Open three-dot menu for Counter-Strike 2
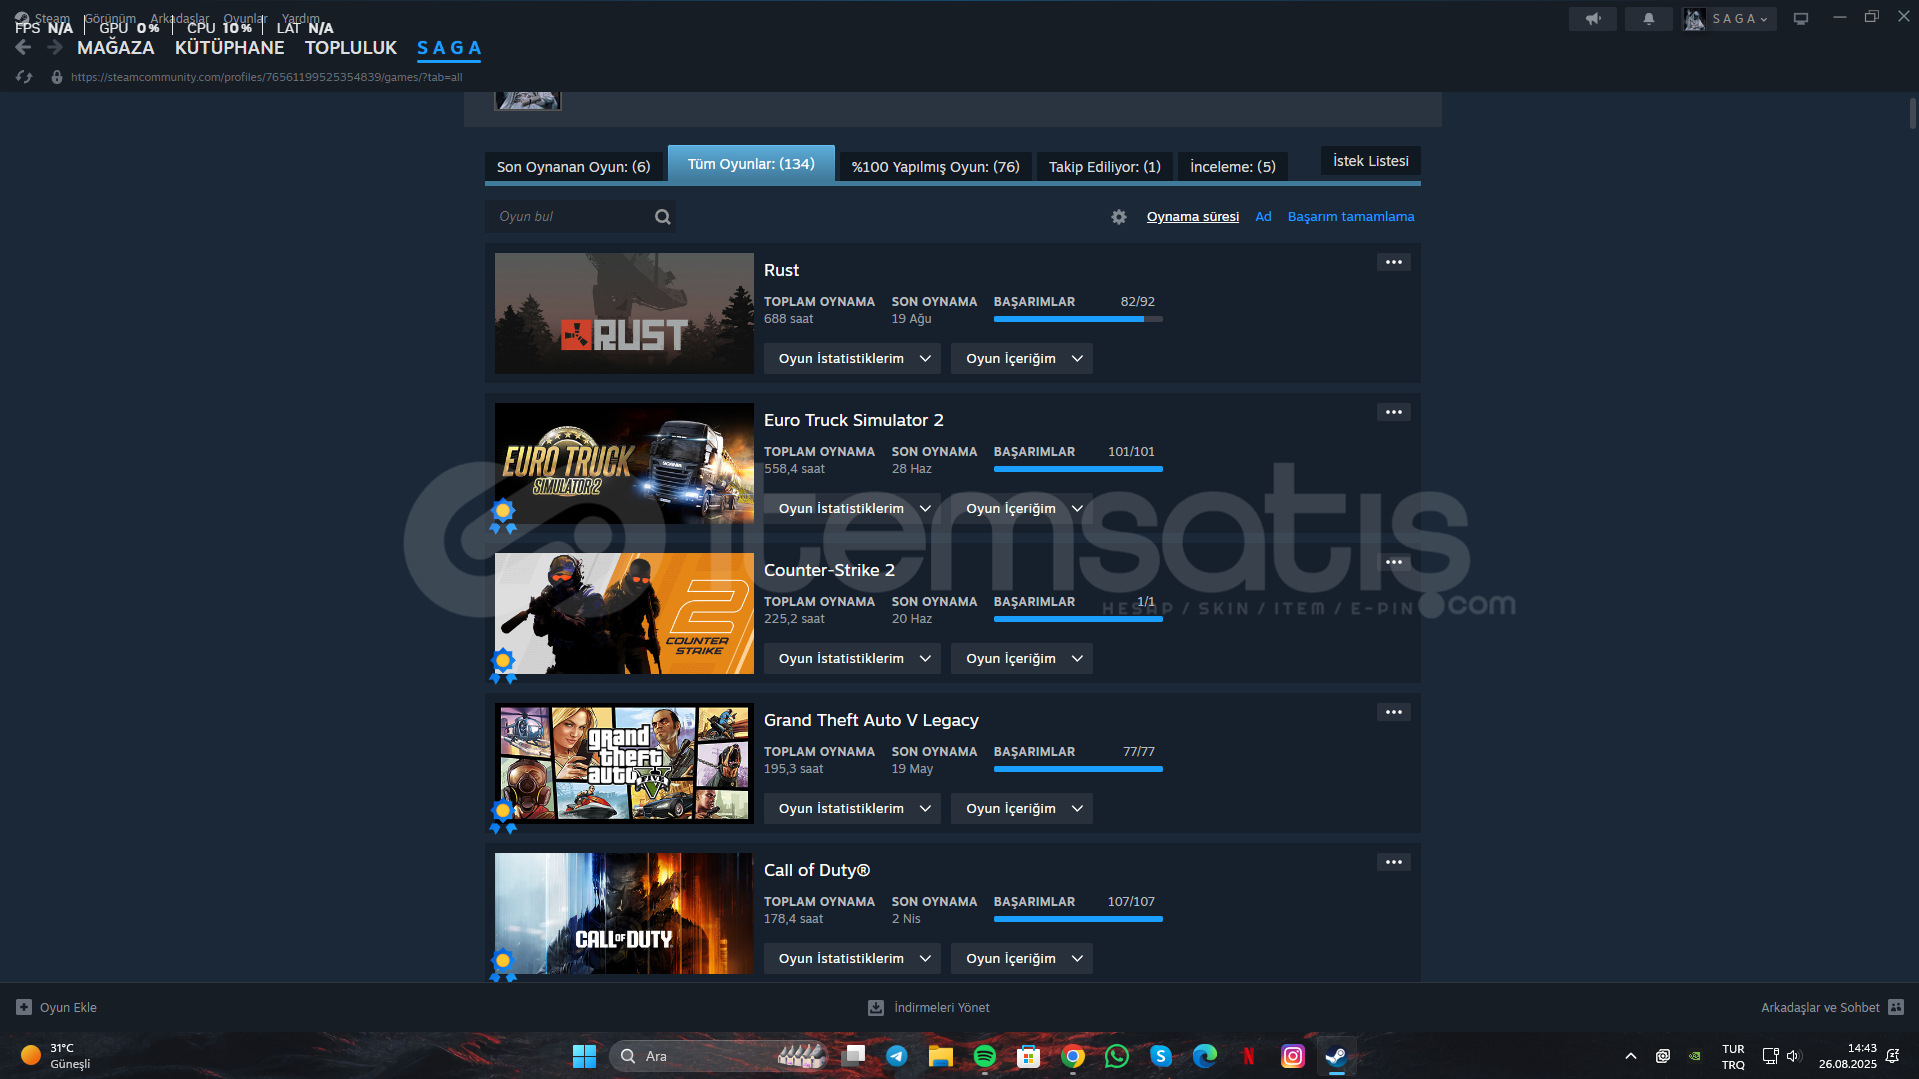This screenshot has width=1919, height=1079. [1394, 562]
